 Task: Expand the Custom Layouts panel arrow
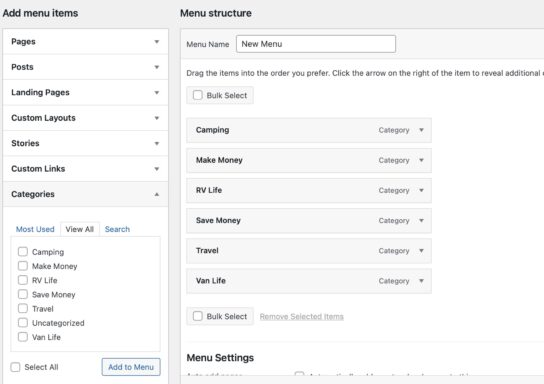(157, 118)
